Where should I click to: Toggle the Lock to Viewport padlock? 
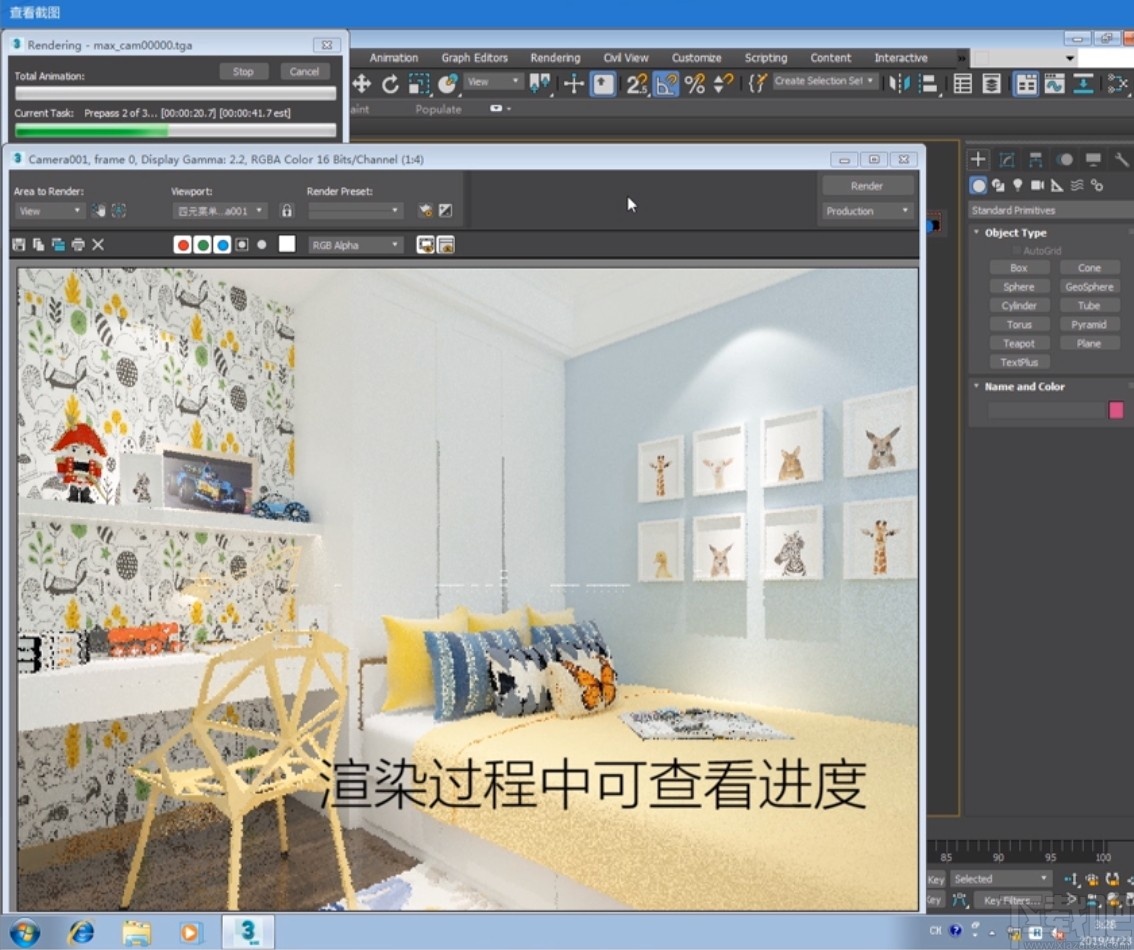[x=287, y=210]
